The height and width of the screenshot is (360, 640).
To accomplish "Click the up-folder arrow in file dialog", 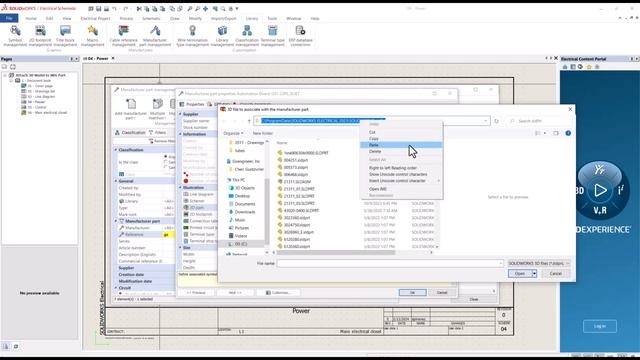I will [x=249, y=121].
